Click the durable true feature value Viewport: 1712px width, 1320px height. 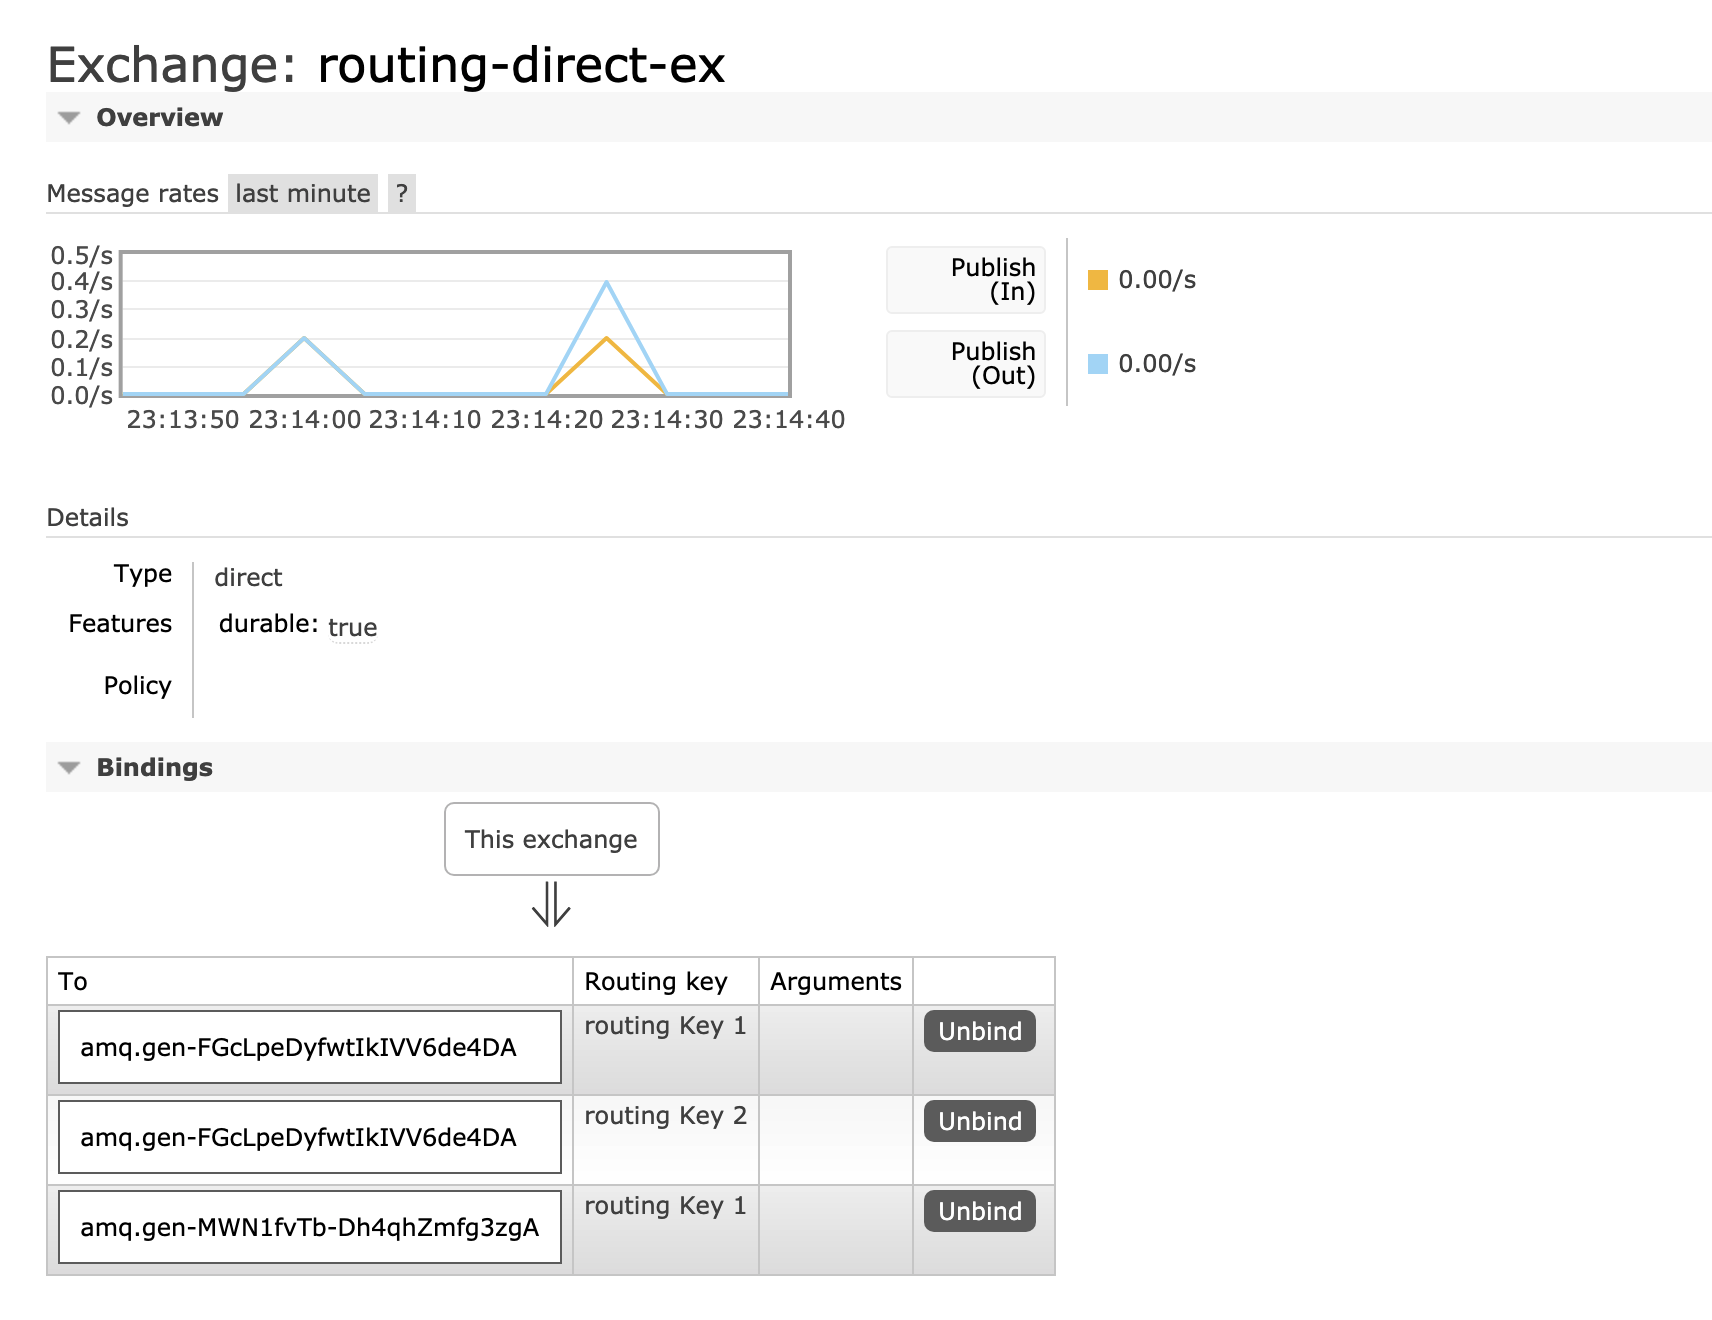click(x=352, y=627)
